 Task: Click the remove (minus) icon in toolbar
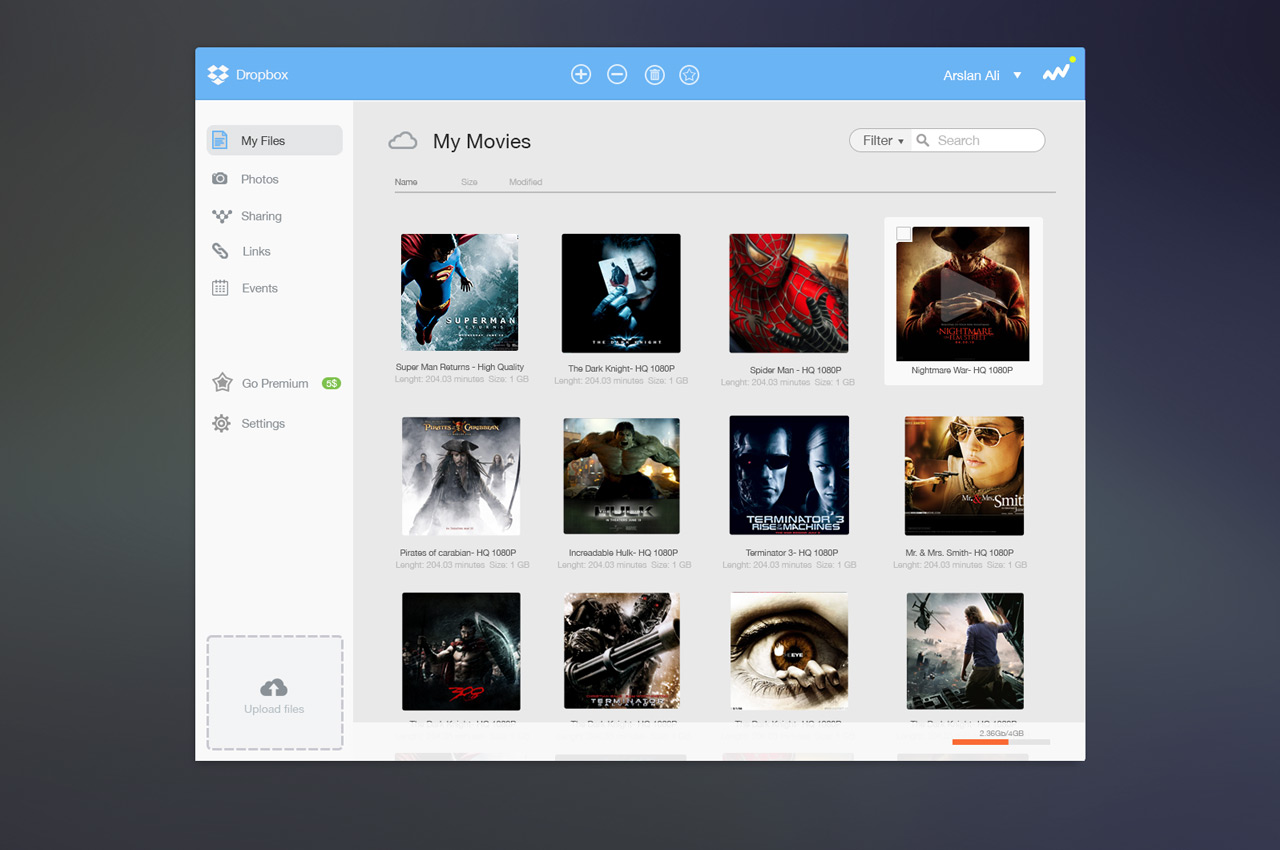point(617,74)
